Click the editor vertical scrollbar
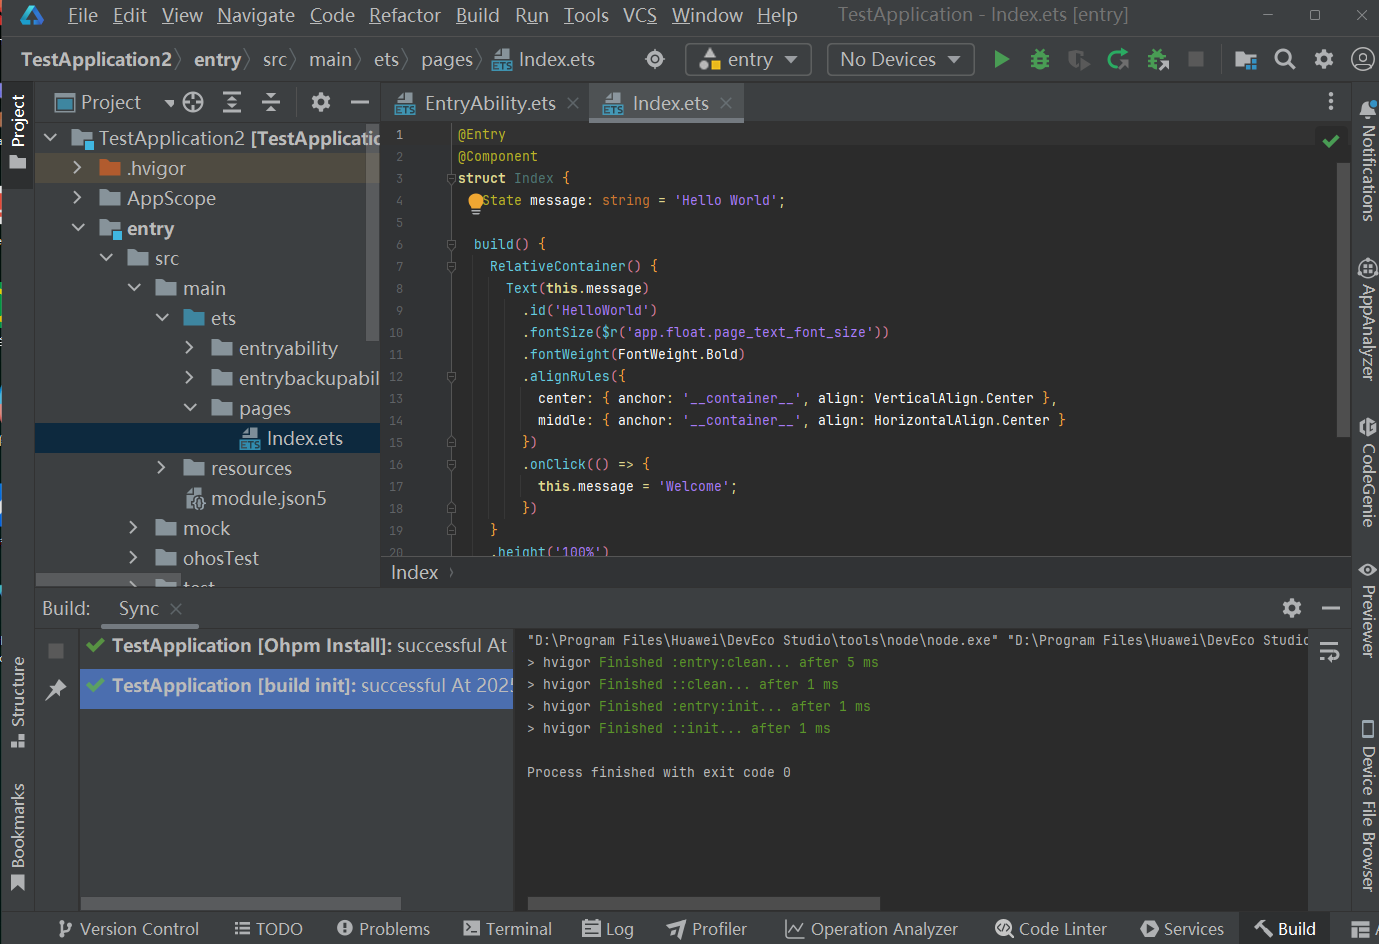1379x944 pixels. 1343,300
